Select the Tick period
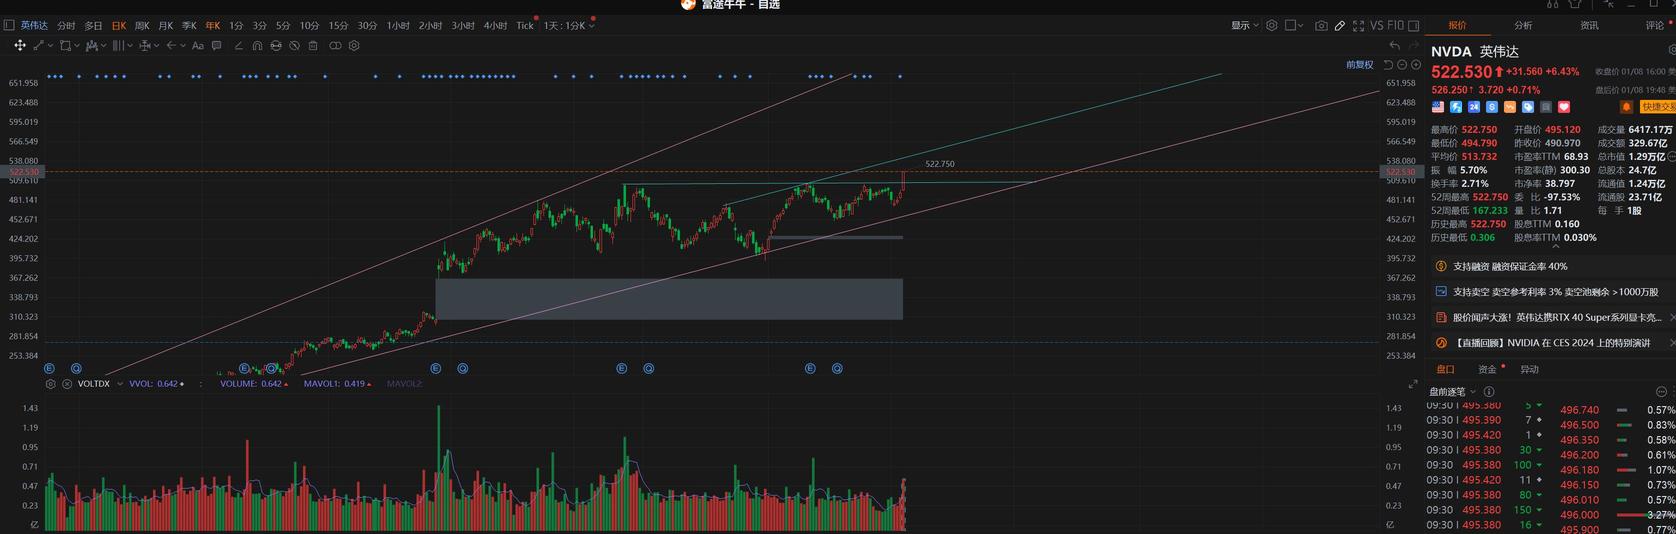 coord(525,25)
